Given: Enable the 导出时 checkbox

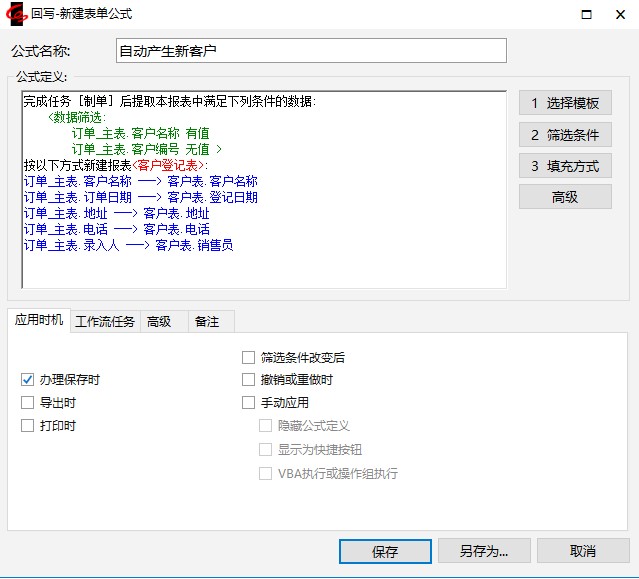Looking at the screenshot, I should [x=28, y=403].
